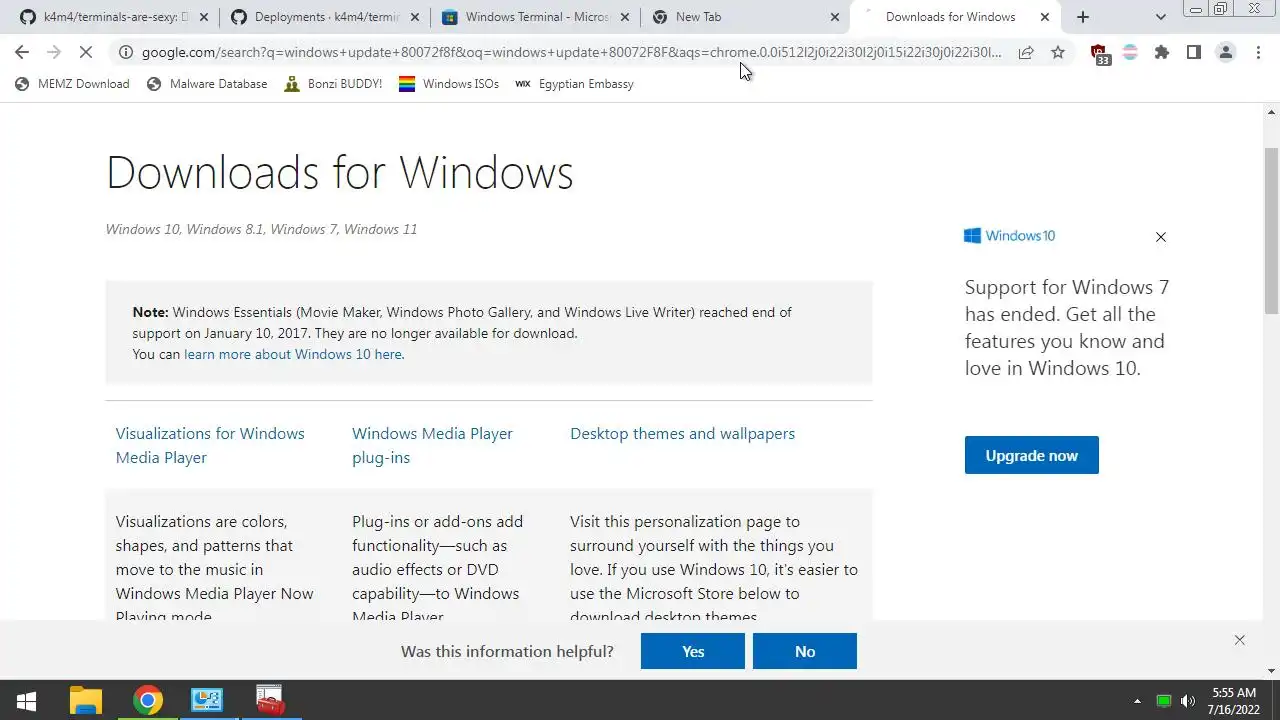
Task: Click the page vertical scrollbar thumb
Action: [x=1272, y=231]
